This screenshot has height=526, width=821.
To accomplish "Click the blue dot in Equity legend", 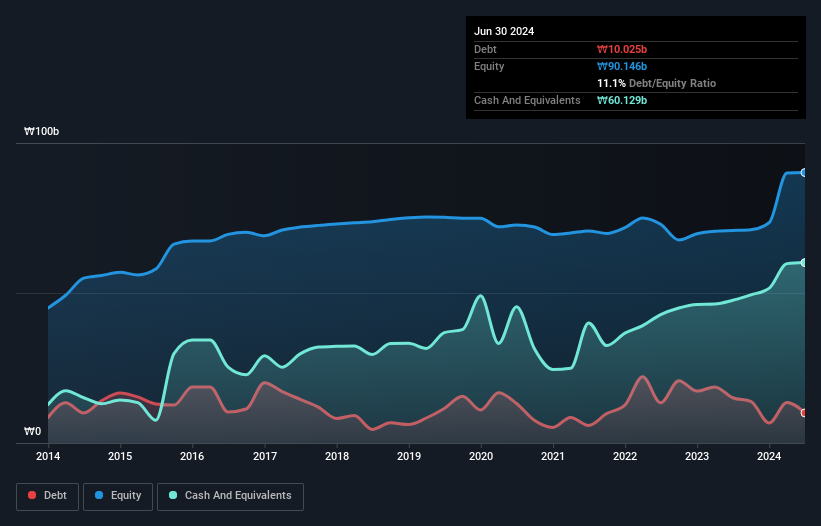I will 99,495.
